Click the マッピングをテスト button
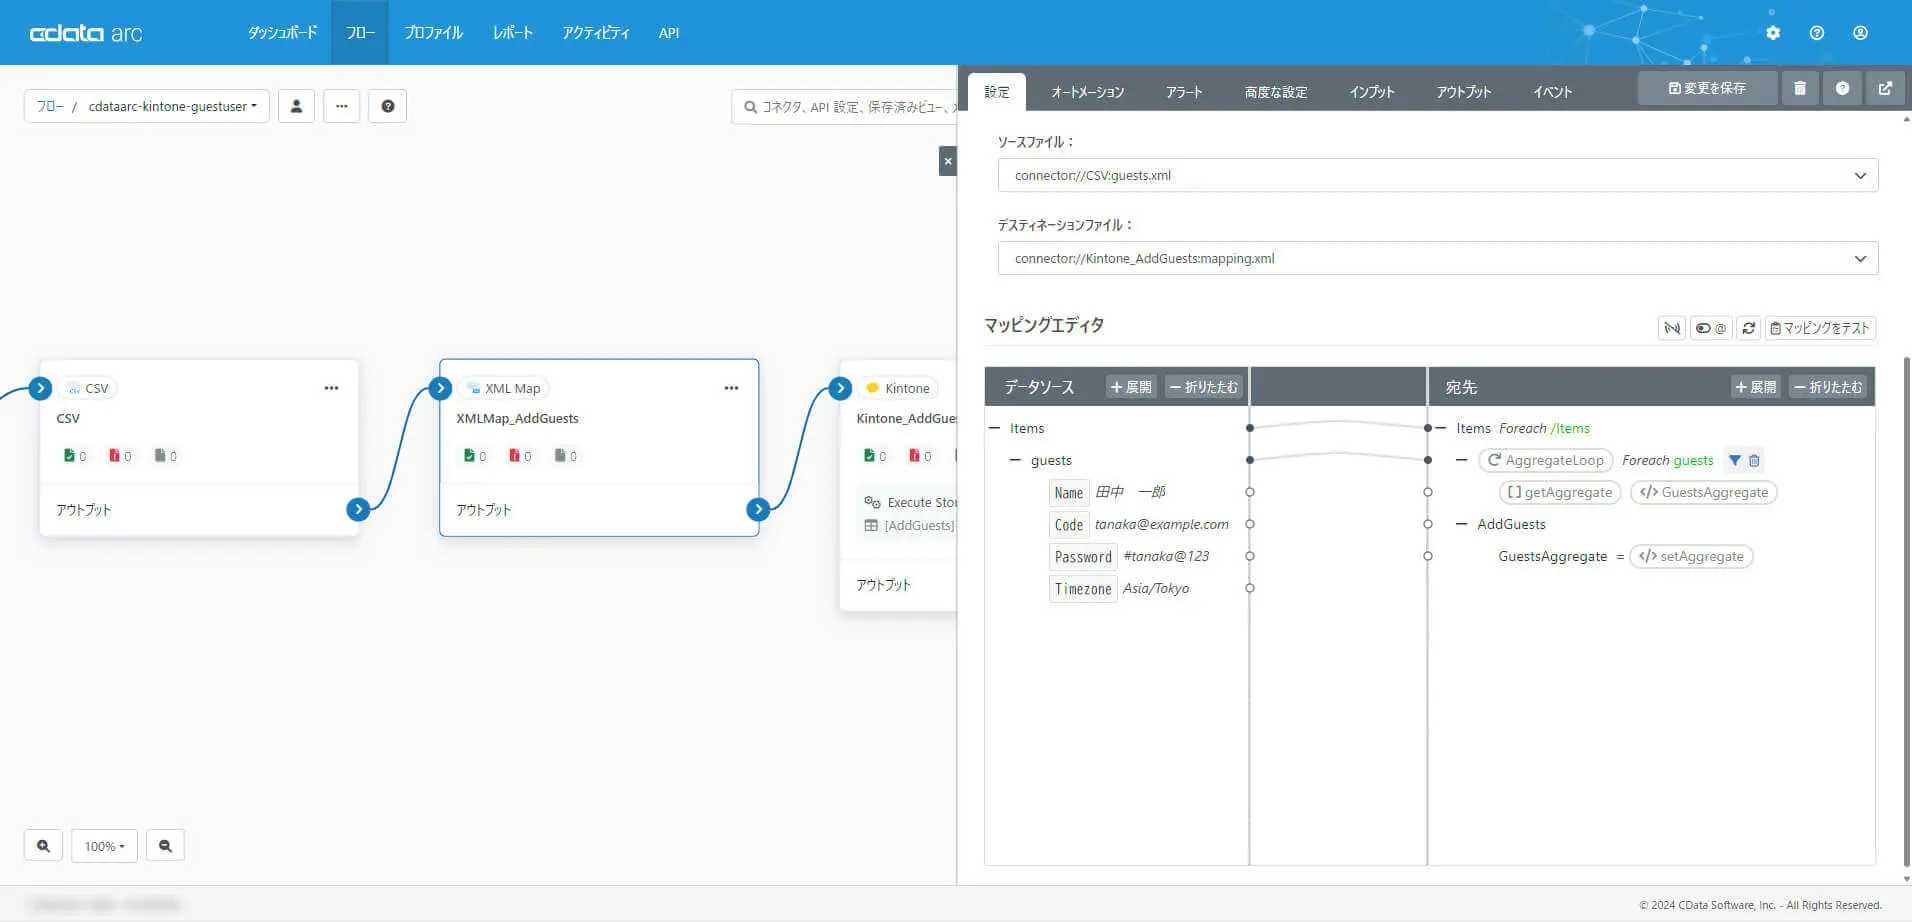1912x922 pixels. coord(1820,328)
